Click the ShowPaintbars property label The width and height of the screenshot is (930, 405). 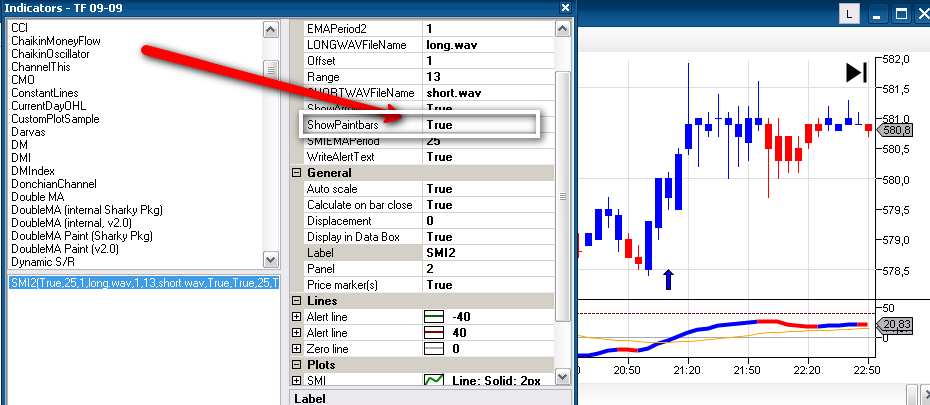click(342, 125)
